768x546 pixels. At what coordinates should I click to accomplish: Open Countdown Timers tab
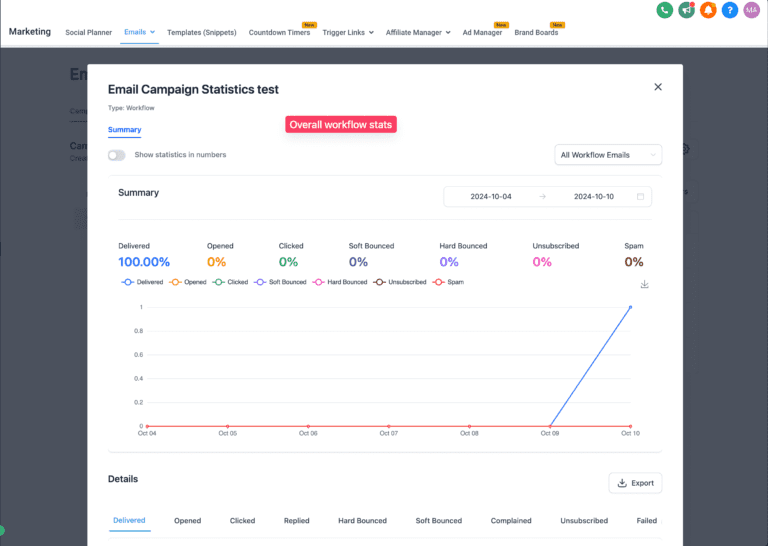[279, 32]
